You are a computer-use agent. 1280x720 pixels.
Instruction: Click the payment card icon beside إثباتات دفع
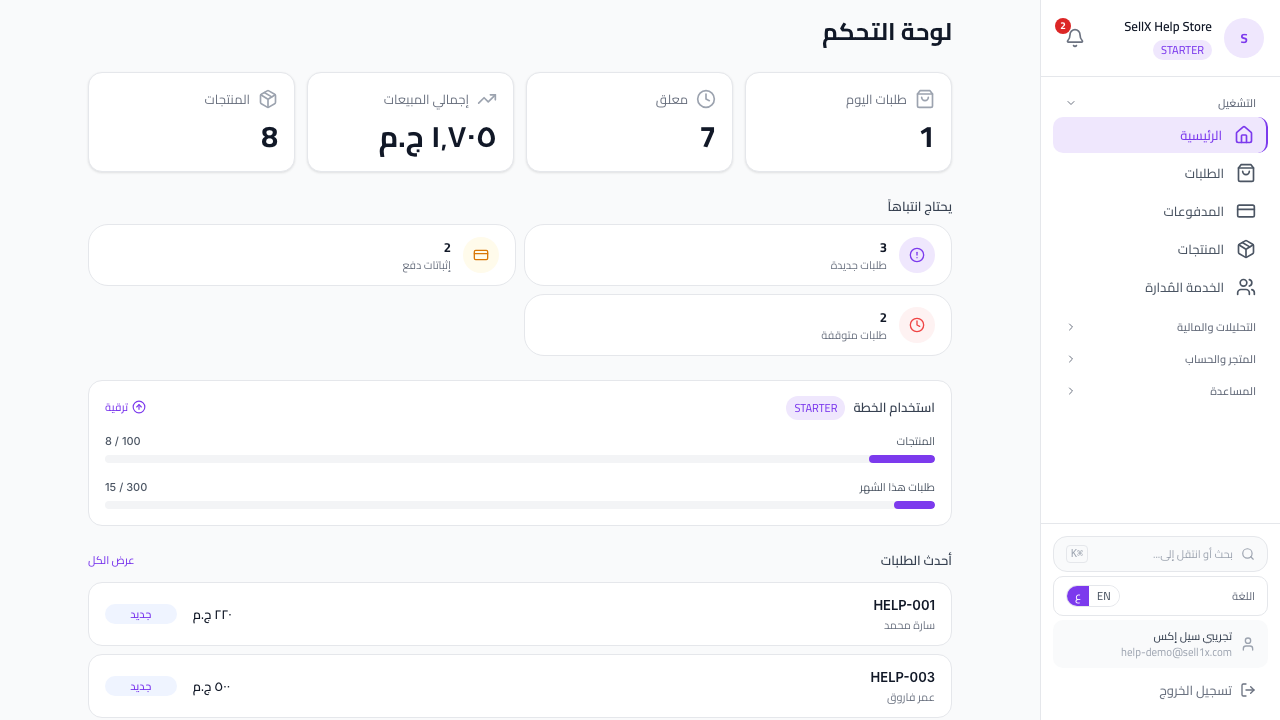(481, 255)
